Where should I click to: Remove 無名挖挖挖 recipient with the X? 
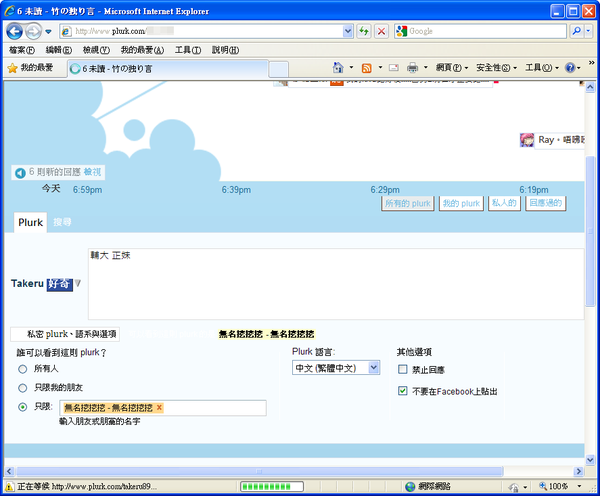click(159, 408)
